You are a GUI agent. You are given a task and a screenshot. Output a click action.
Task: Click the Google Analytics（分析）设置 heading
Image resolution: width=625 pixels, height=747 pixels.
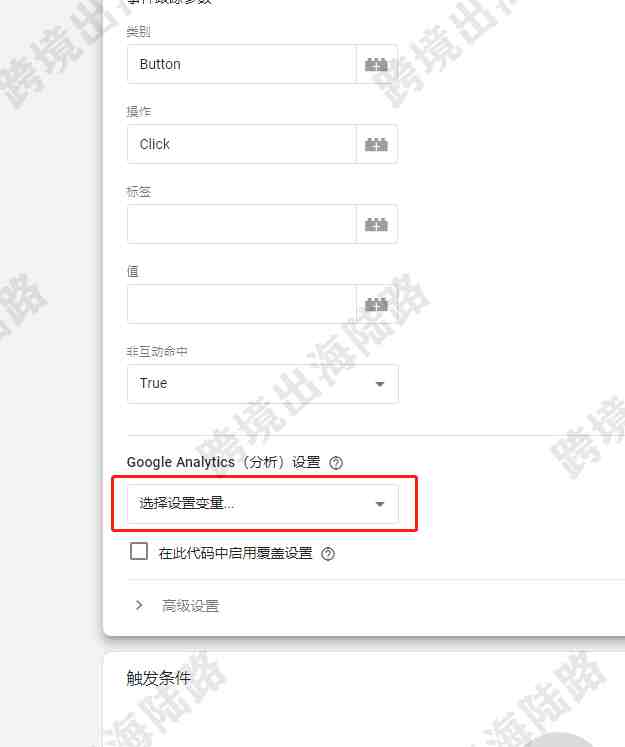[223, 462]
